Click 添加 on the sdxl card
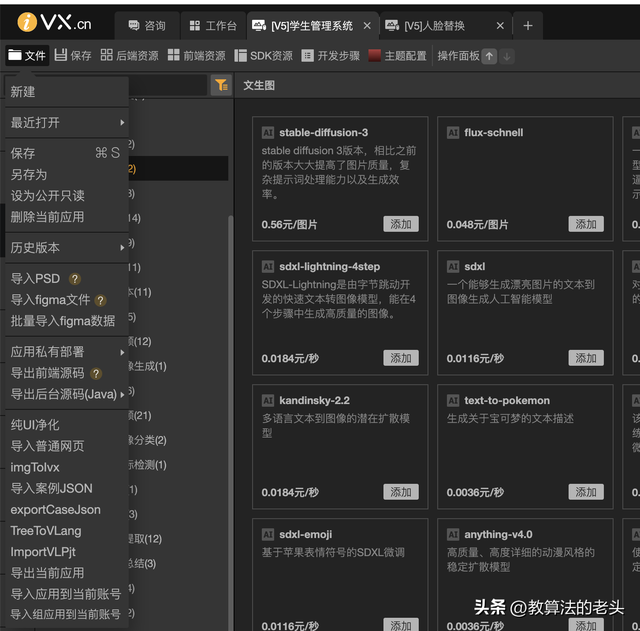Image resolution: width=640 pixels, height=631 pixels. click(586, 358)
